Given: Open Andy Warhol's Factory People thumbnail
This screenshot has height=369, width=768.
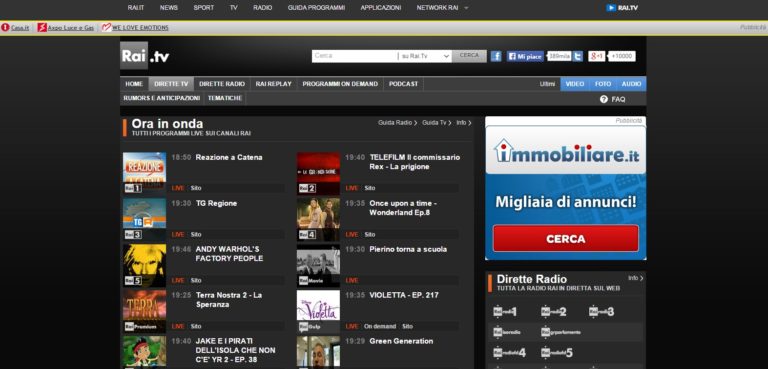Looking at the screenshot, I should 144,265.
